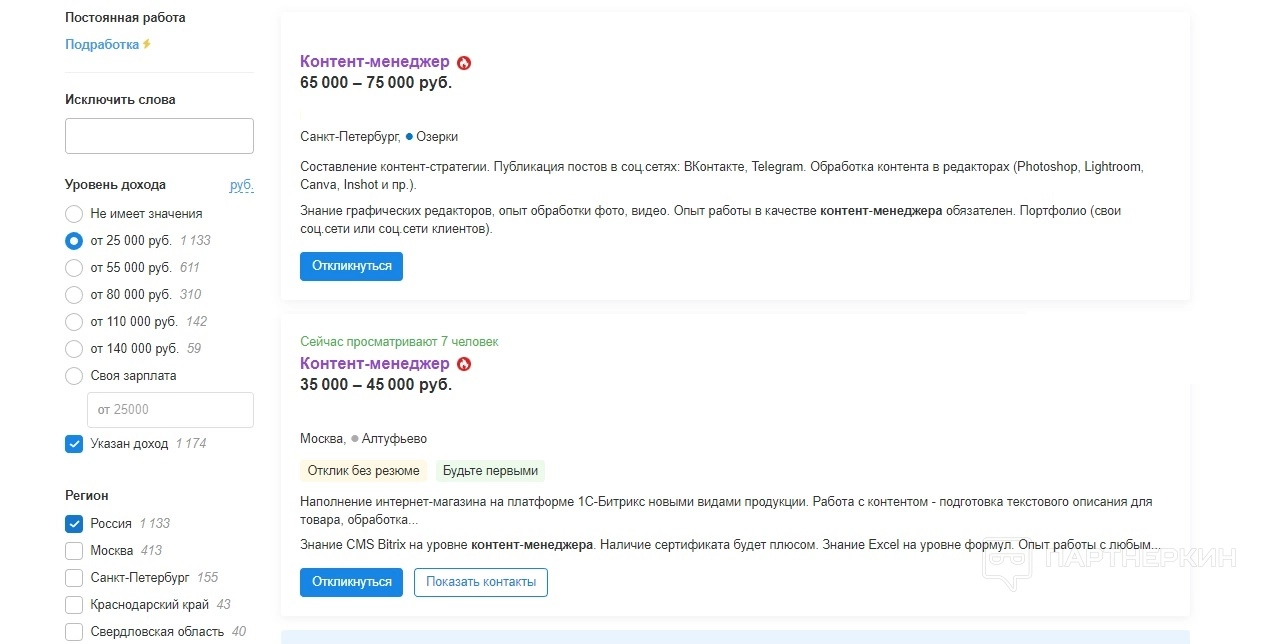This screenshot has width=1288, height=644.
Task: Open the 'руб.' currency dropdown
Action: tap(241, 185)
